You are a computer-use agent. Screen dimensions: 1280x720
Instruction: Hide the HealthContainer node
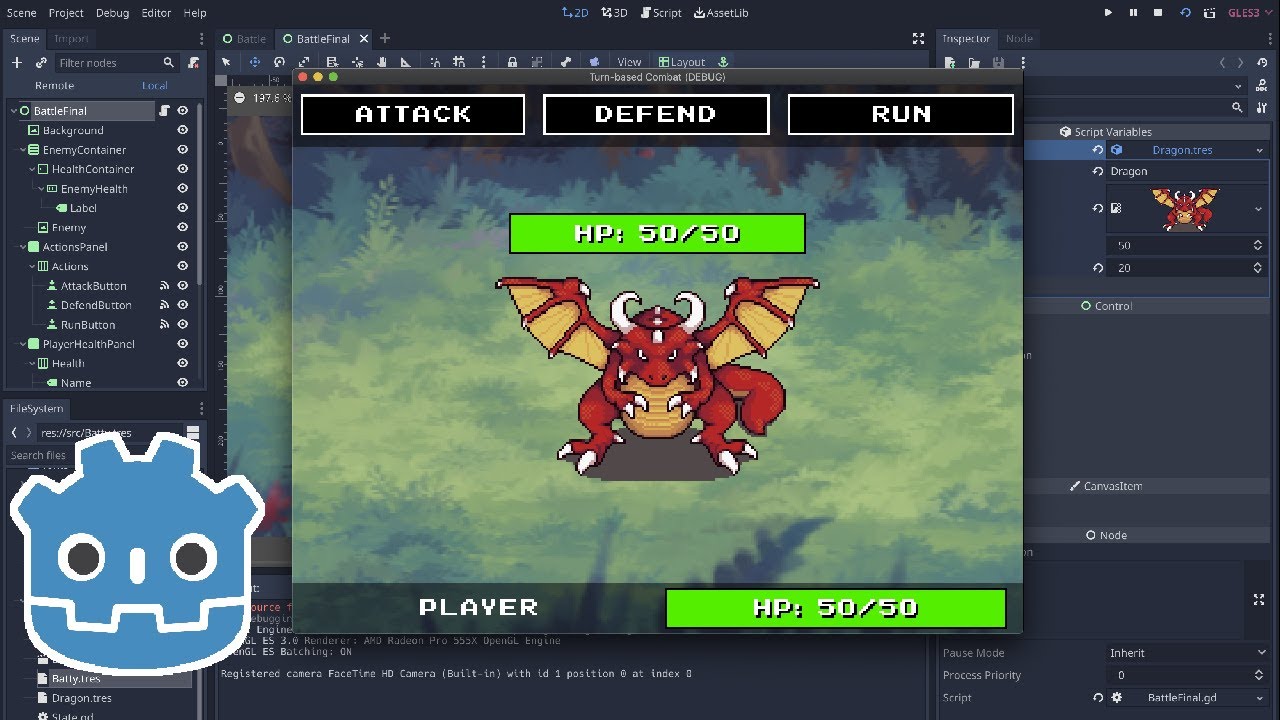(183, 169)
